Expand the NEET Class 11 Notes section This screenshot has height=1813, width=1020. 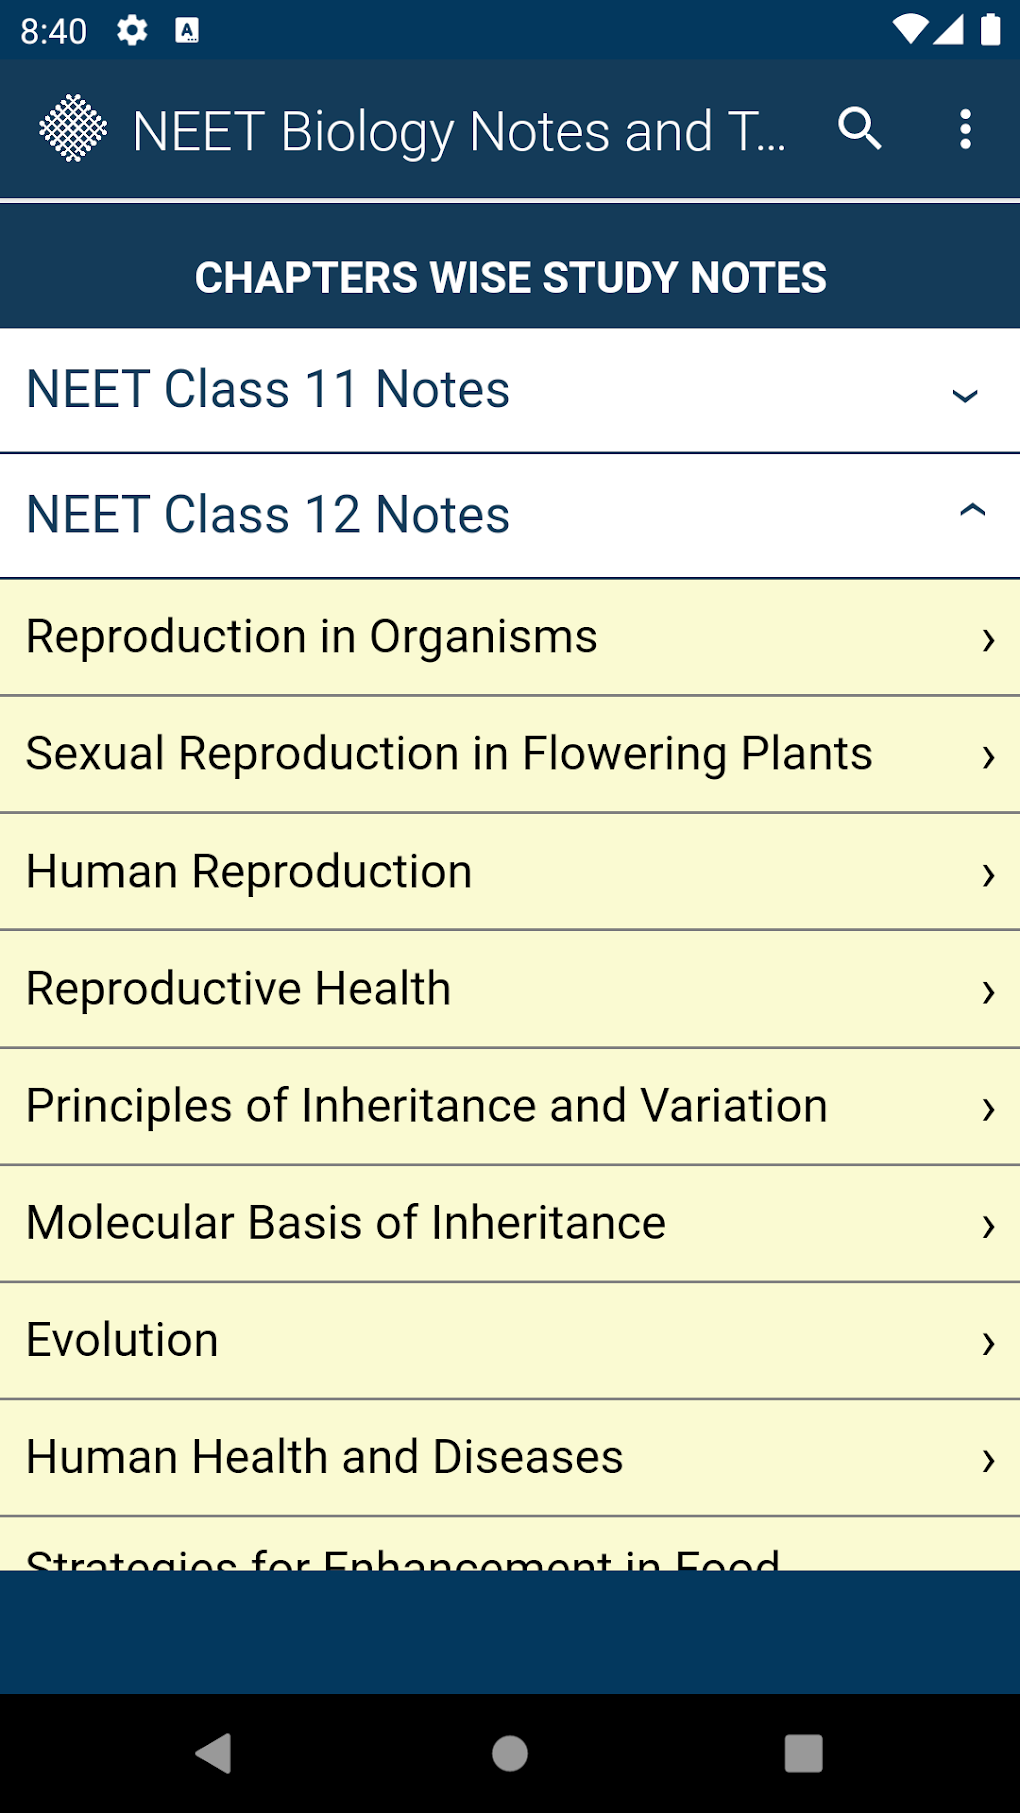tap(268, 390)
